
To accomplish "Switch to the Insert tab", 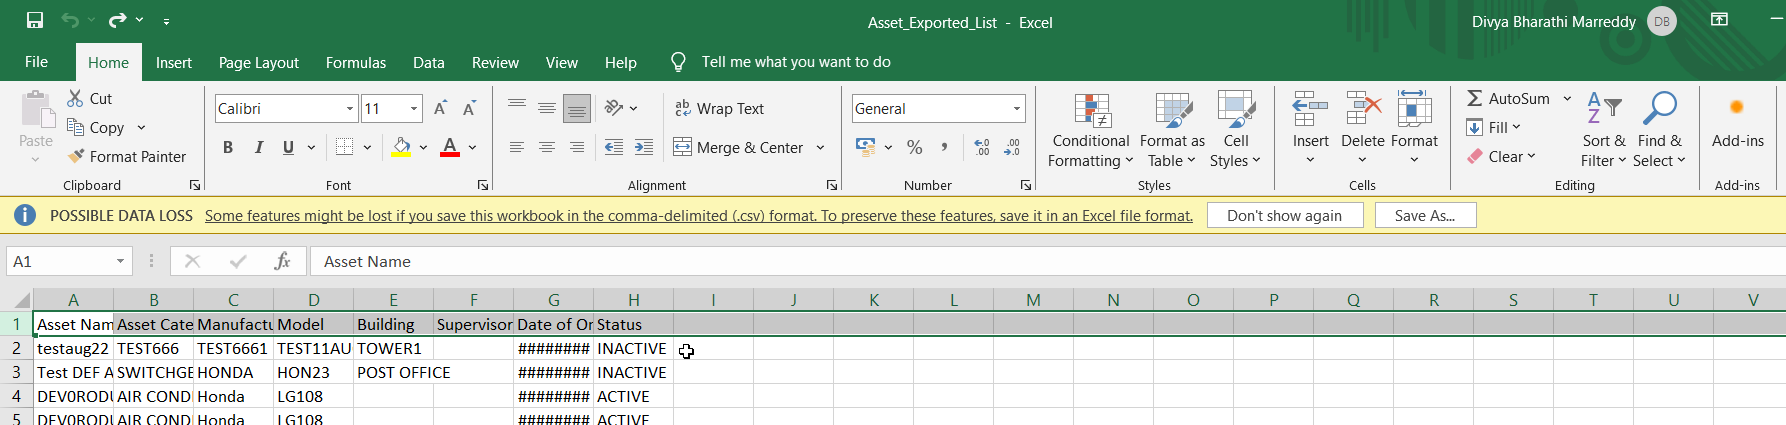I will point(174,62).
